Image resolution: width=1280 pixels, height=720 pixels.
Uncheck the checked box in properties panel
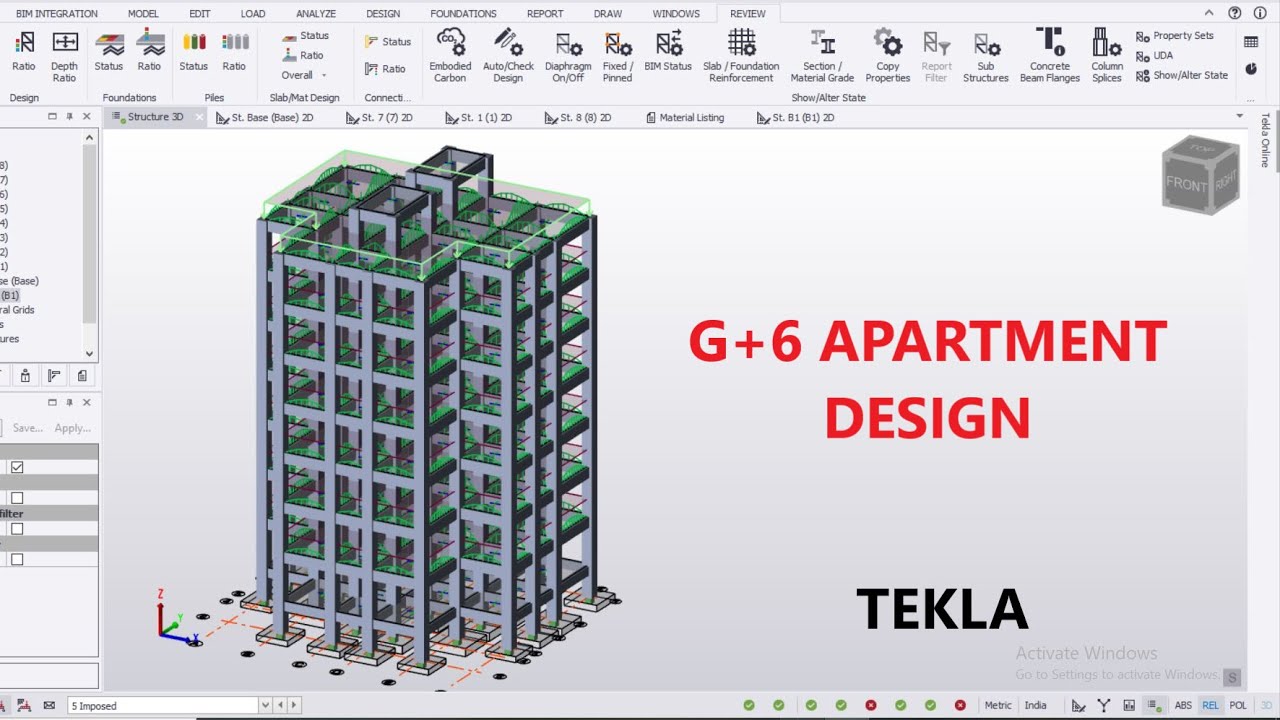[x=17, y=467]
